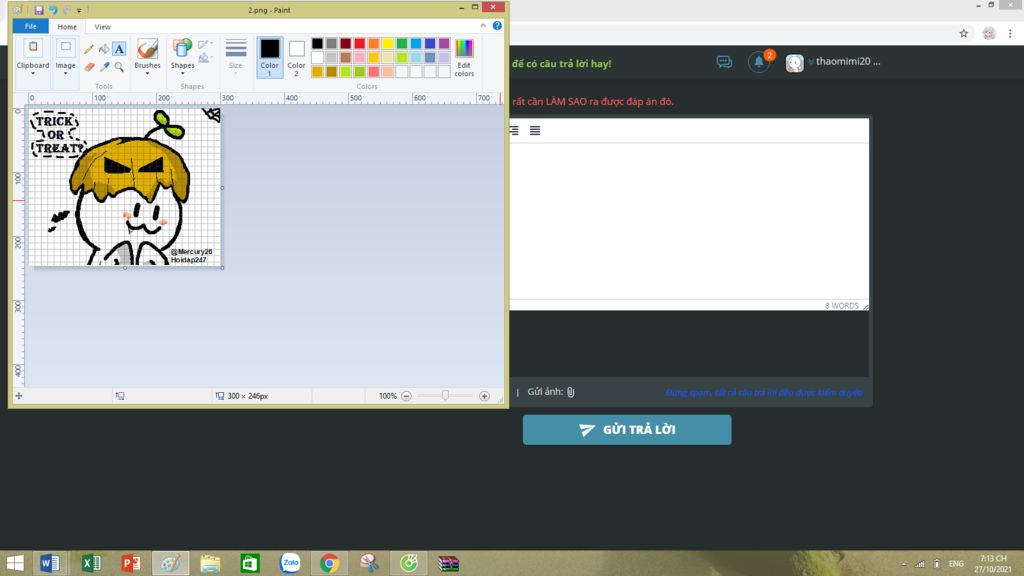Click the Paint zoom slider handle
This screenshot has height=576, width=1024.
tap(445, 396)
